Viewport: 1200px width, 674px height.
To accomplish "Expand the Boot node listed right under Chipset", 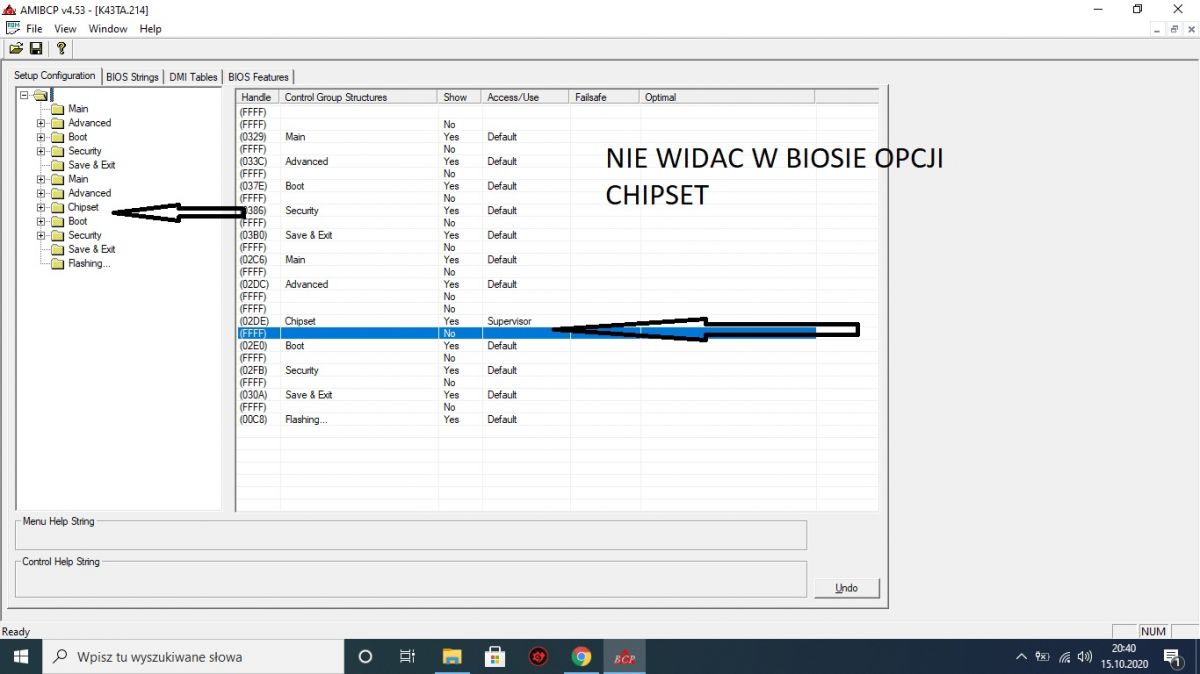I will (41, 221).
